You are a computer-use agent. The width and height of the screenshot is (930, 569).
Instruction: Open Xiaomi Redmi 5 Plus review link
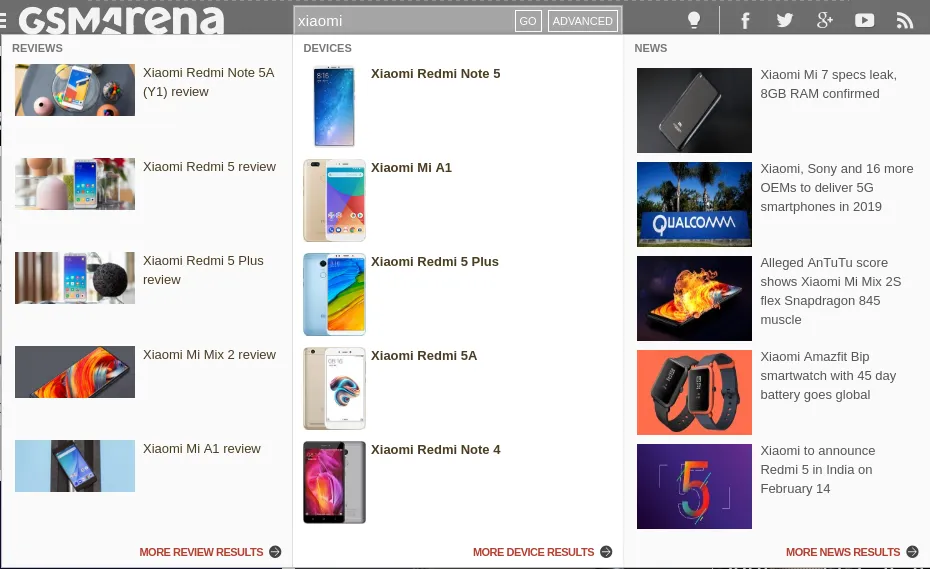[203, 270]
